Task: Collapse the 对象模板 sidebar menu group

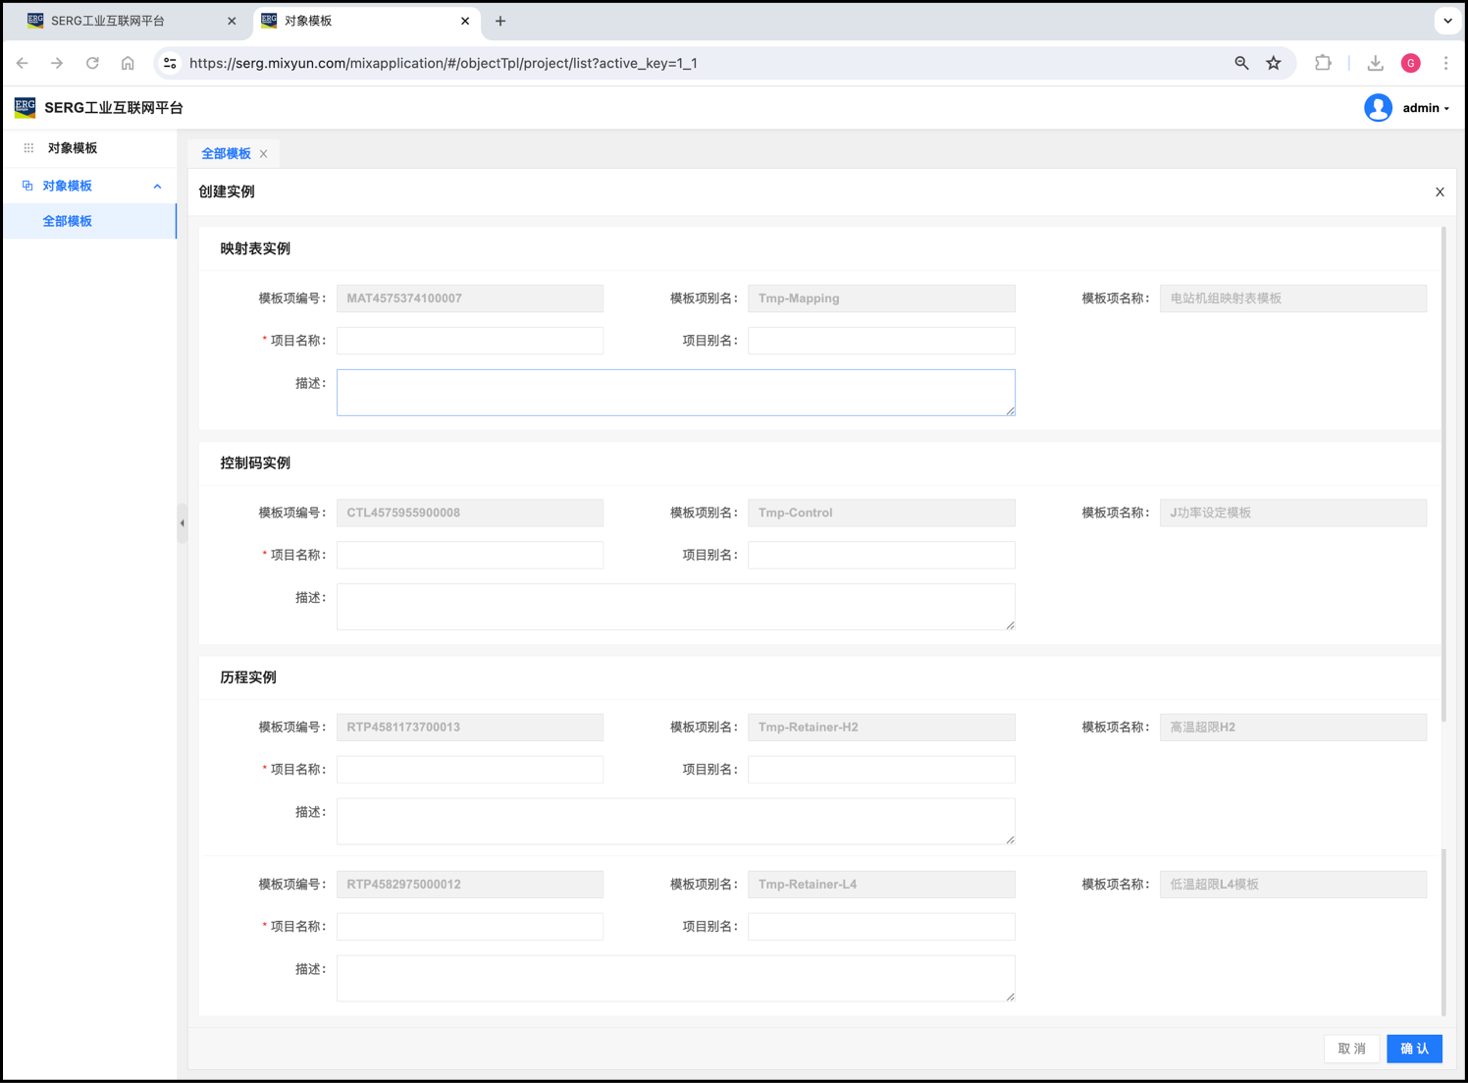Action: pyautogui.click(x=157, y=186)
